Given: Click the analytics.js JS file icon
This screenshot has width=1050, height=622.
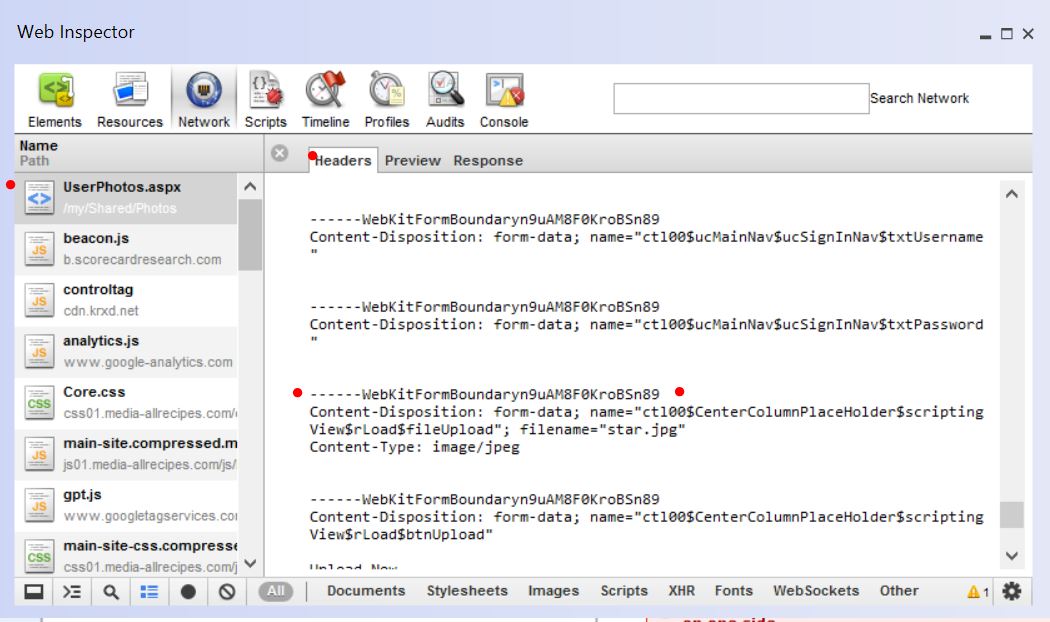Looking at the screenshot, I should tap(40, 352).
